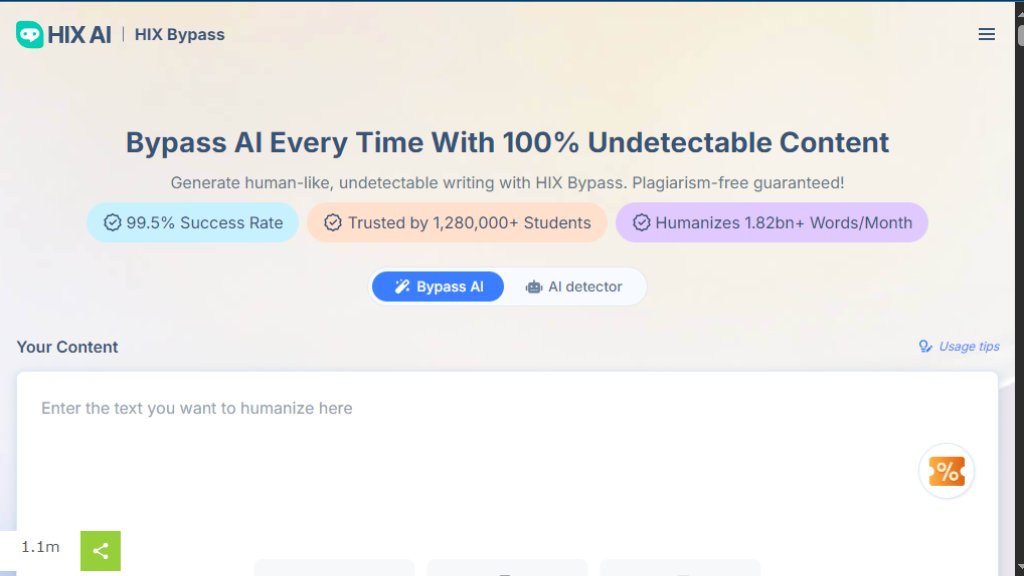Image resolution: width=1024 pixels, height=576 pixels.
Task: Click the Humanizes 1.82bn+ Words/Month badge
Action: click(771, 223)
